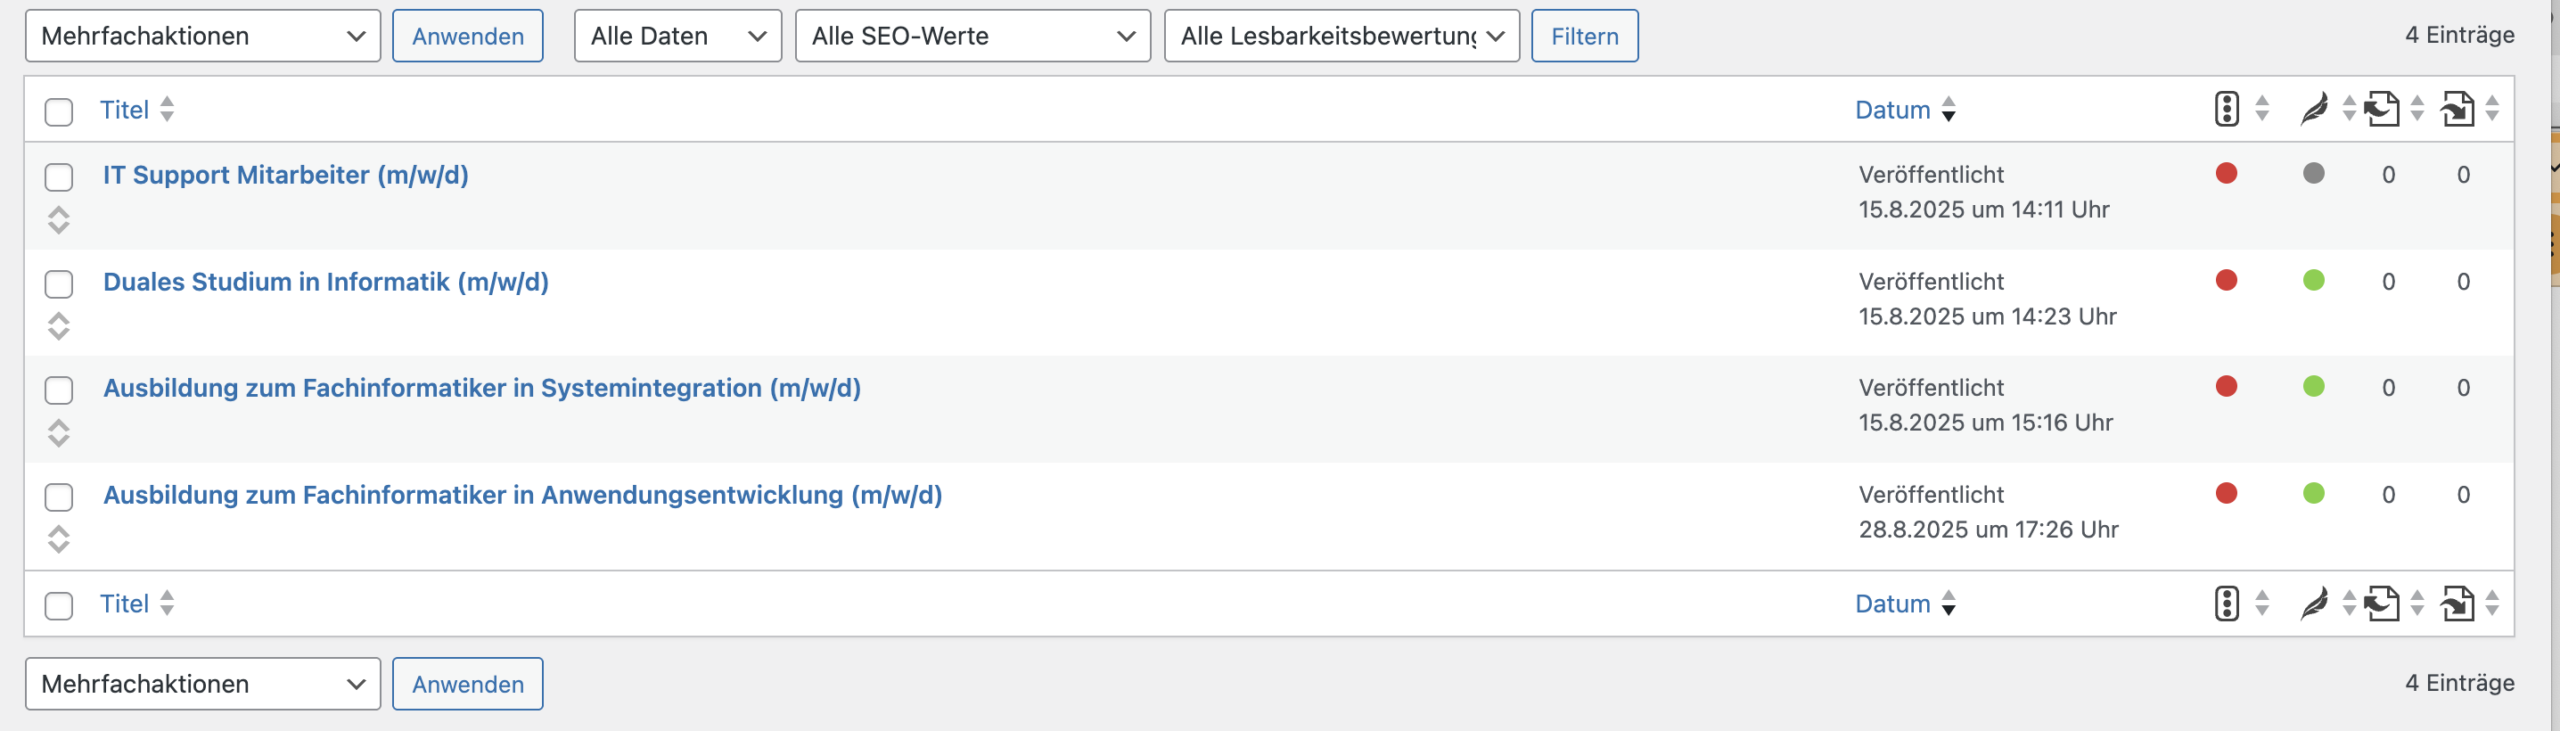Expand the Alle Daten date filter
2560x731 pixels.
click(x=677, y=36)
